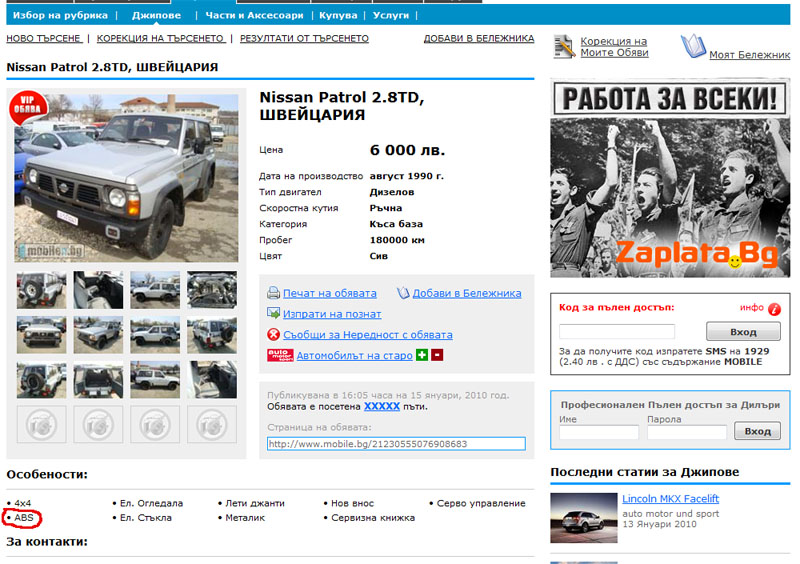Viewport: 800px width, 564px height.
Task: Click the Моят Бележник book icon
Action: tap(693, 46)
